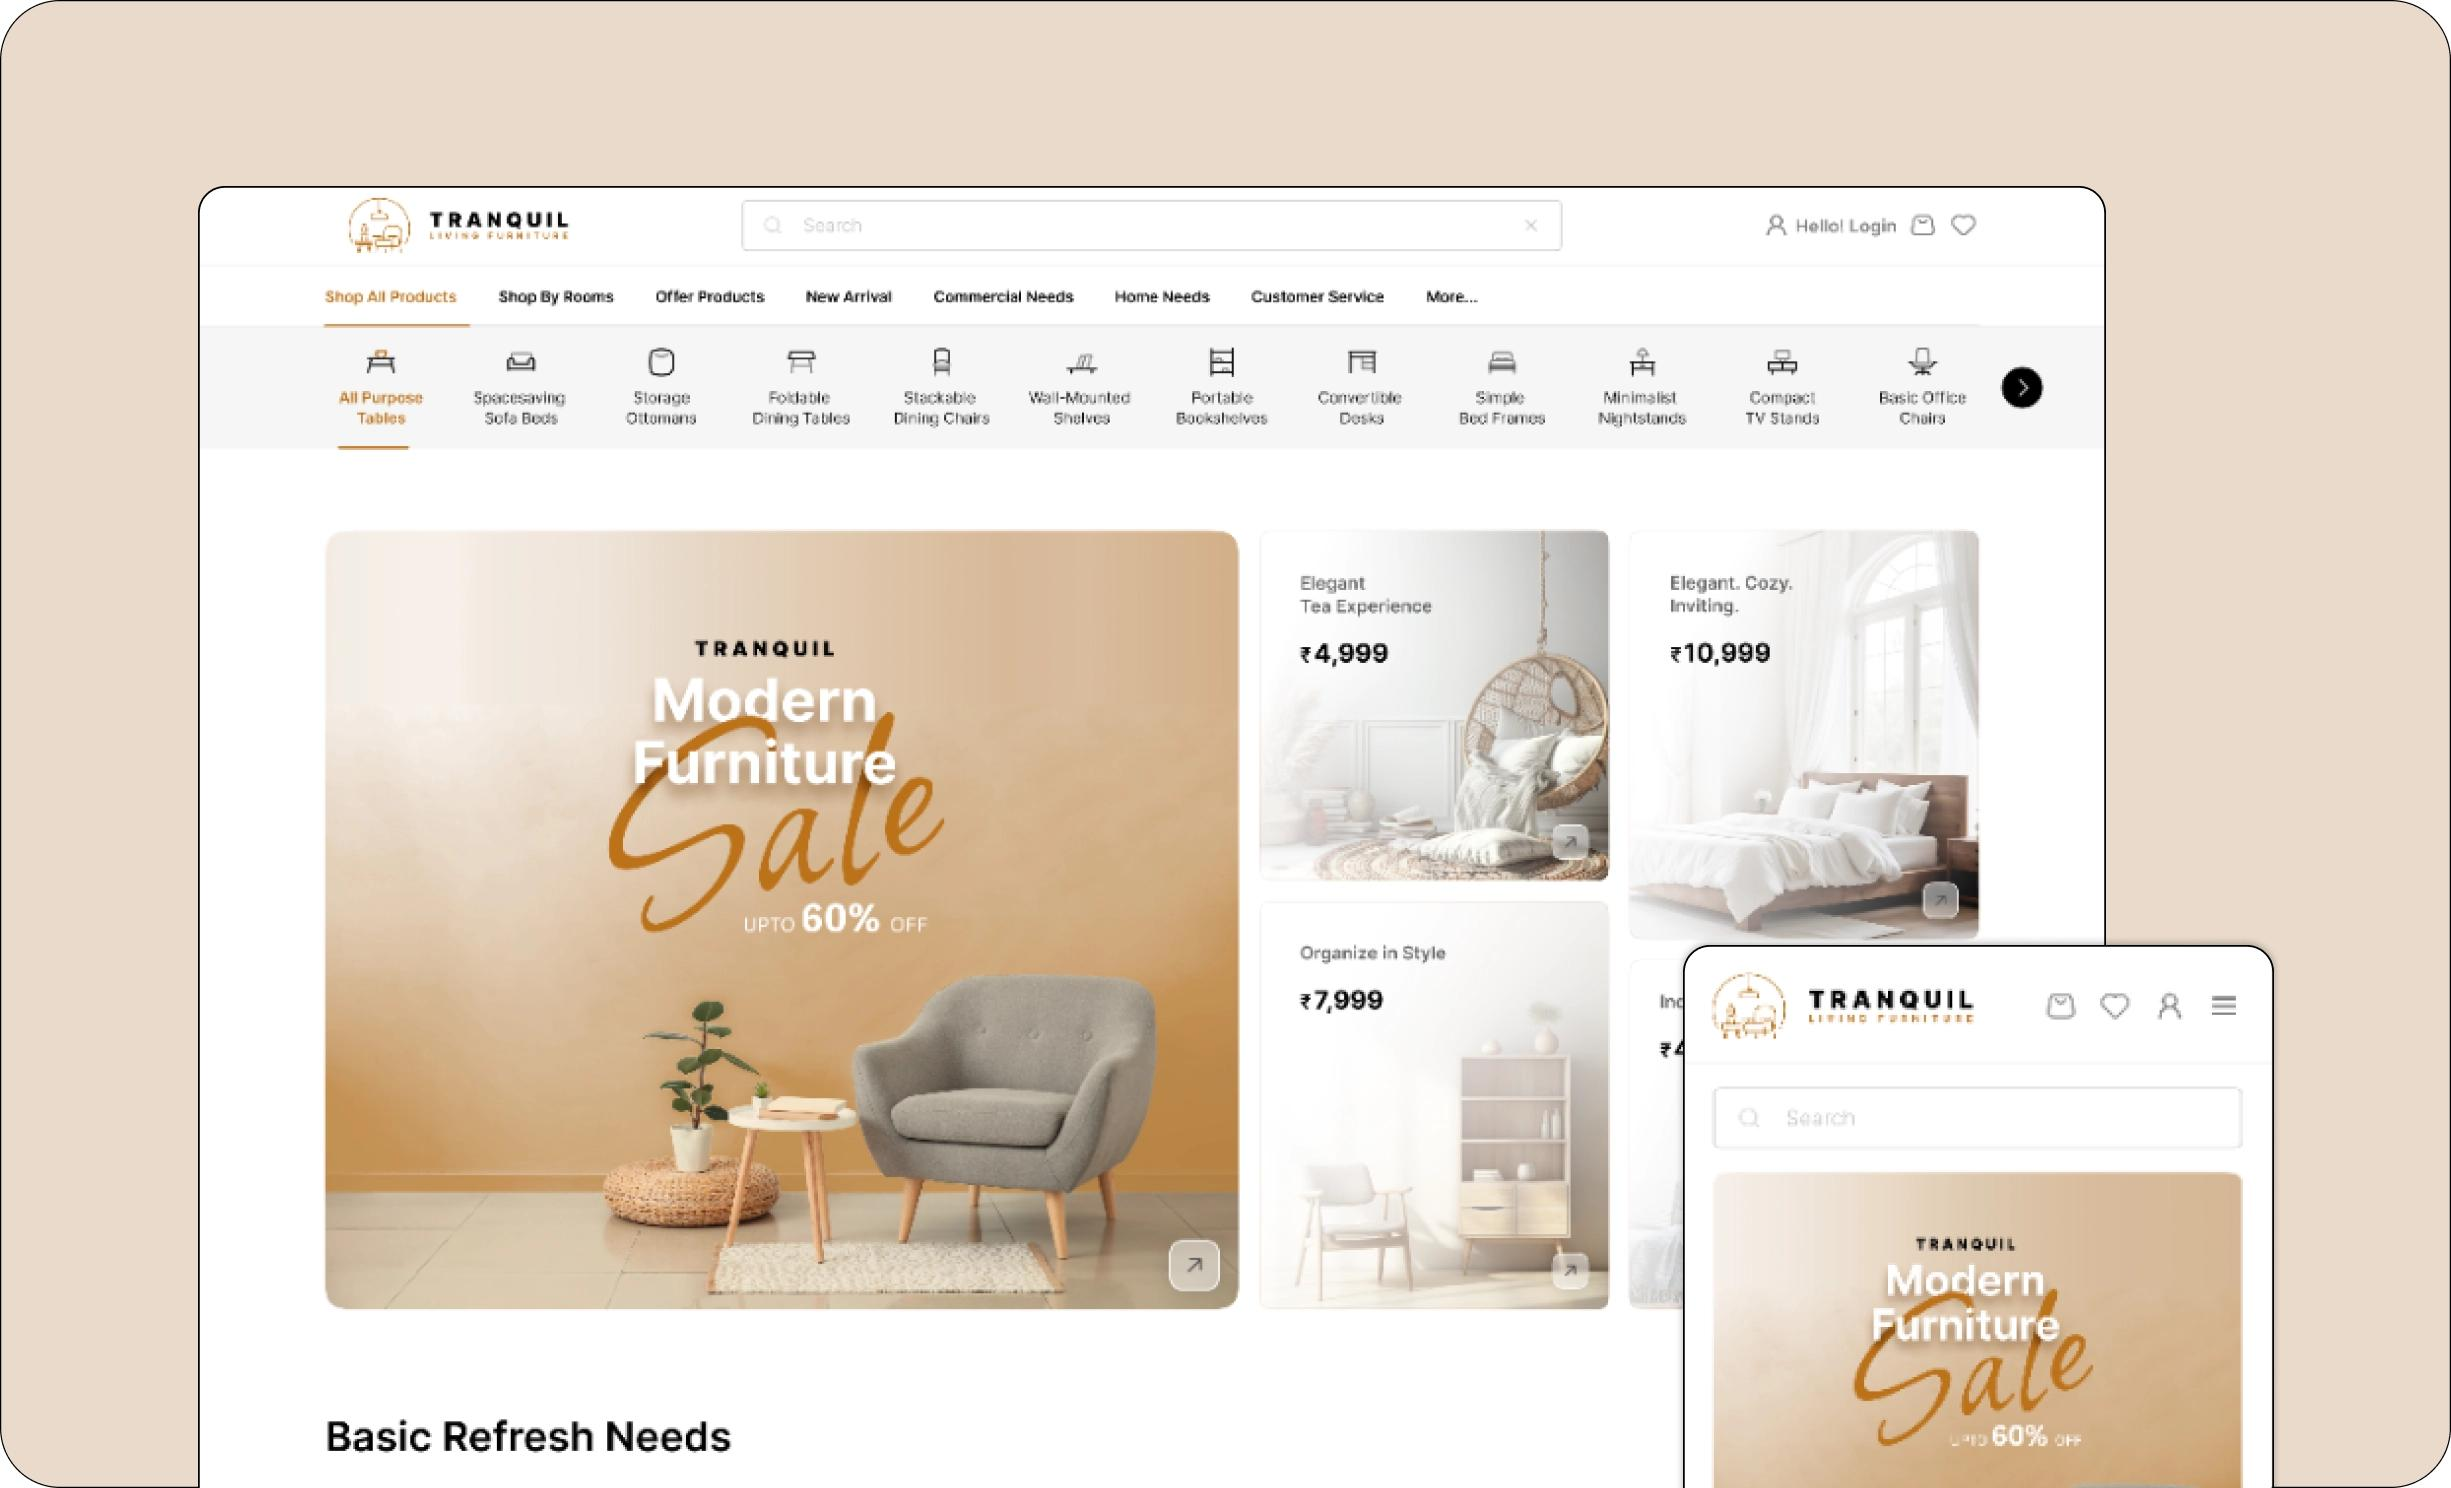This screenshot has height=1488, width=2451.
Task: Select the Storage Ottomans category icon
Action: pyautogui.click(x=661, y=361)
